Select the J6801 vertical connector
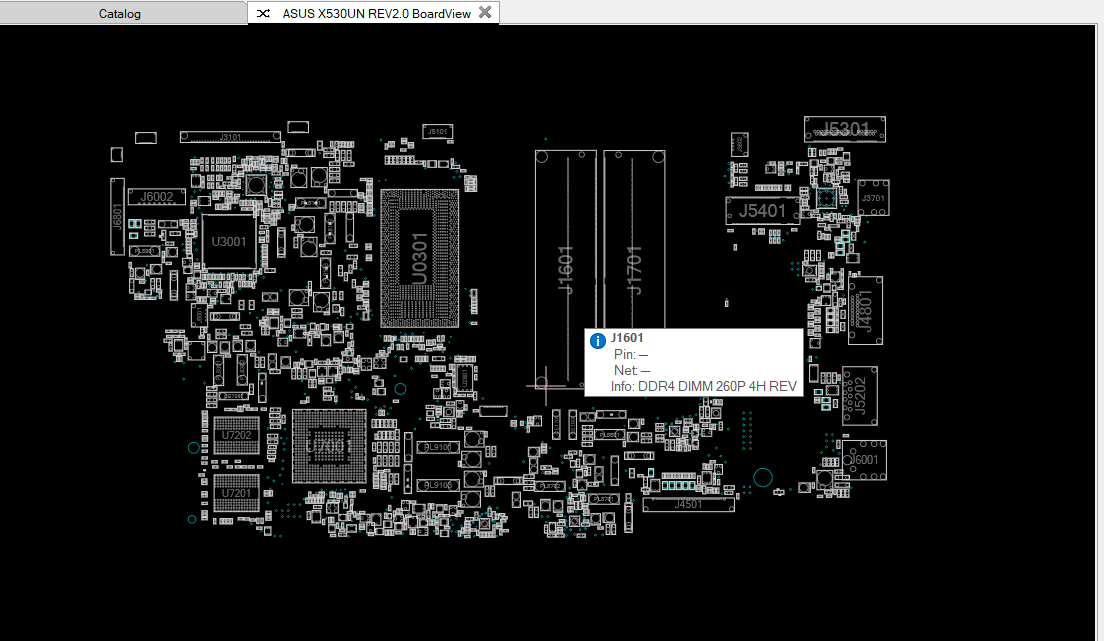 point(117,217)
